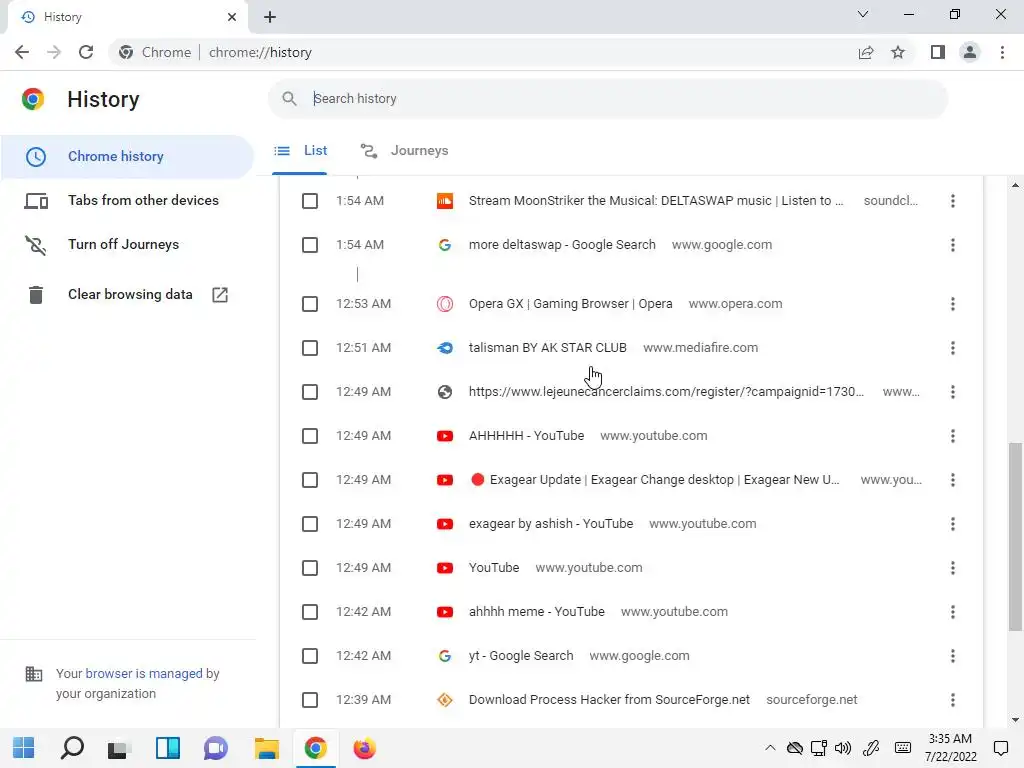Check the more deltaswap Google Search checkbox

click(x=310, y=245)
